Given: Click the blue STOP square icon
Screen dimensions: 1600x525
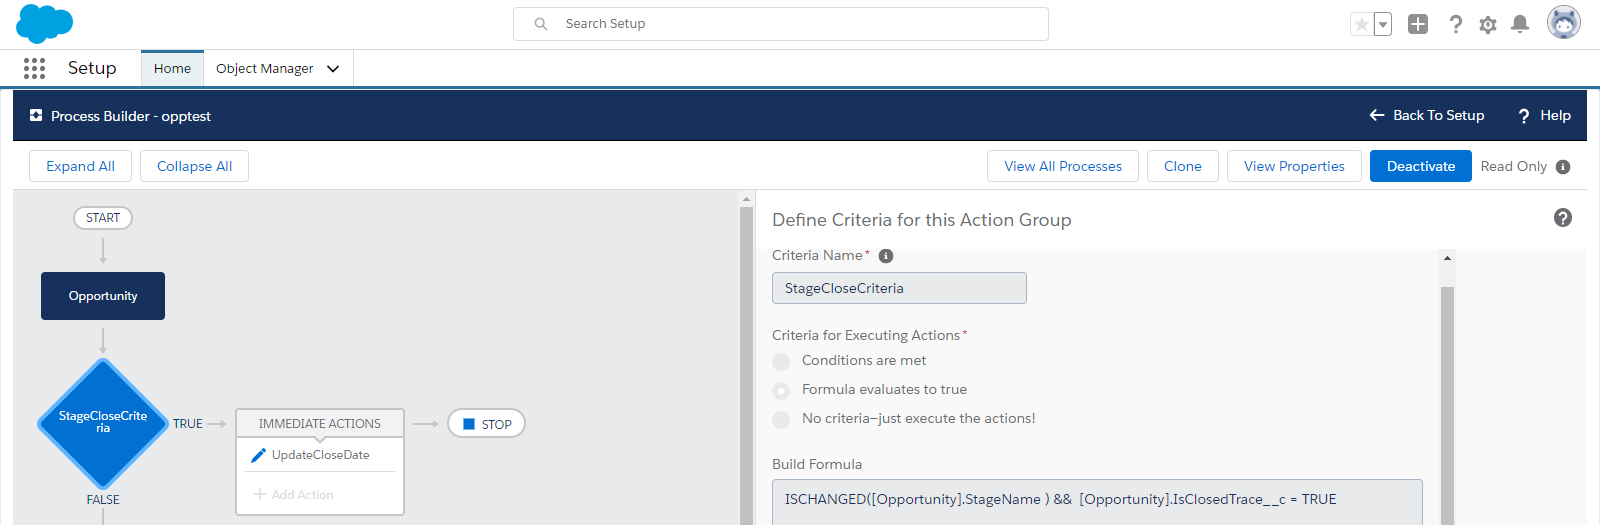Looking at the screenshot, I should click(469, 424).
